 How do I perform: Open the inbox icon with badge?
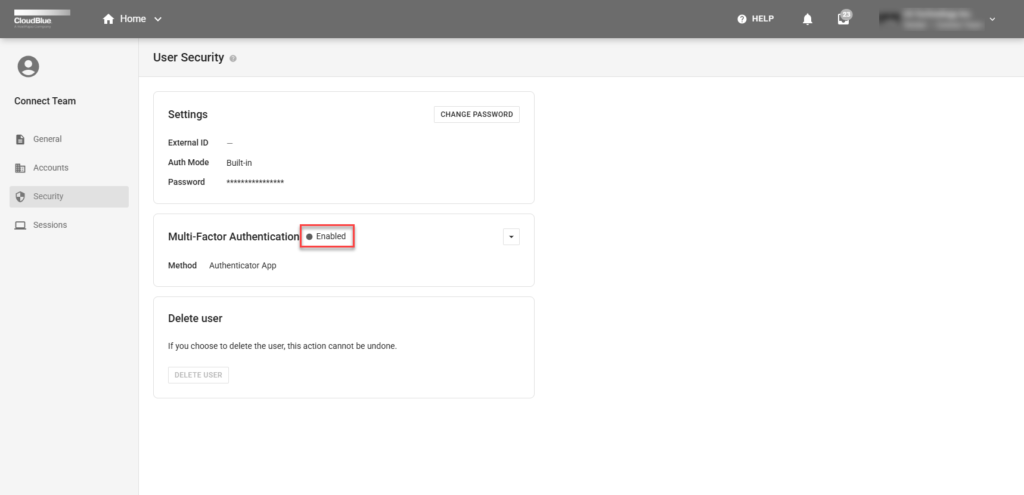click(x=843, y=19)
